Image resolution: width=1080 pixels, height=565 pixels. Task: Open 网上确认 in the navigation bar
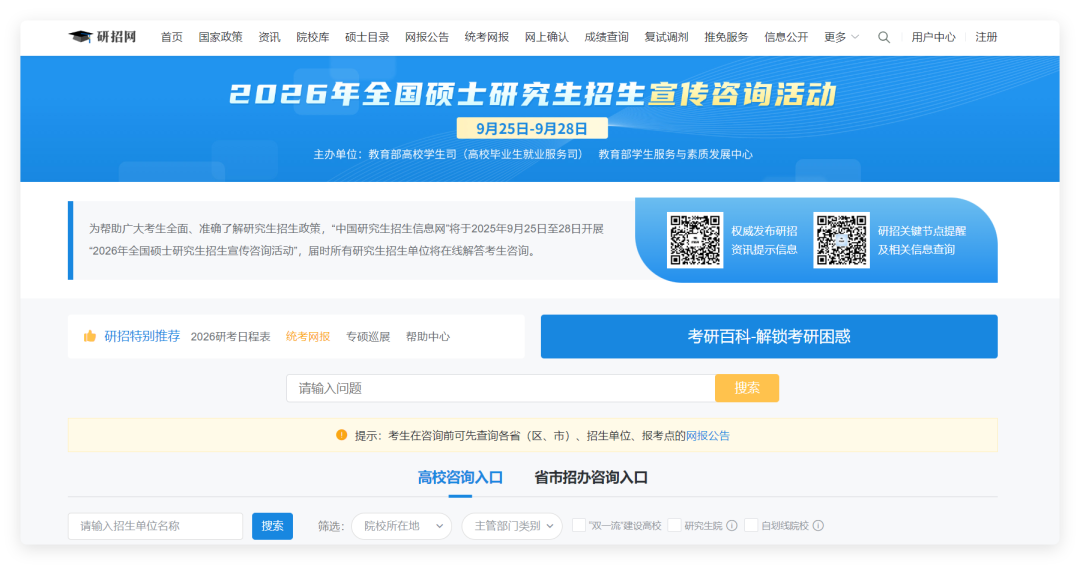click(547, 37)
